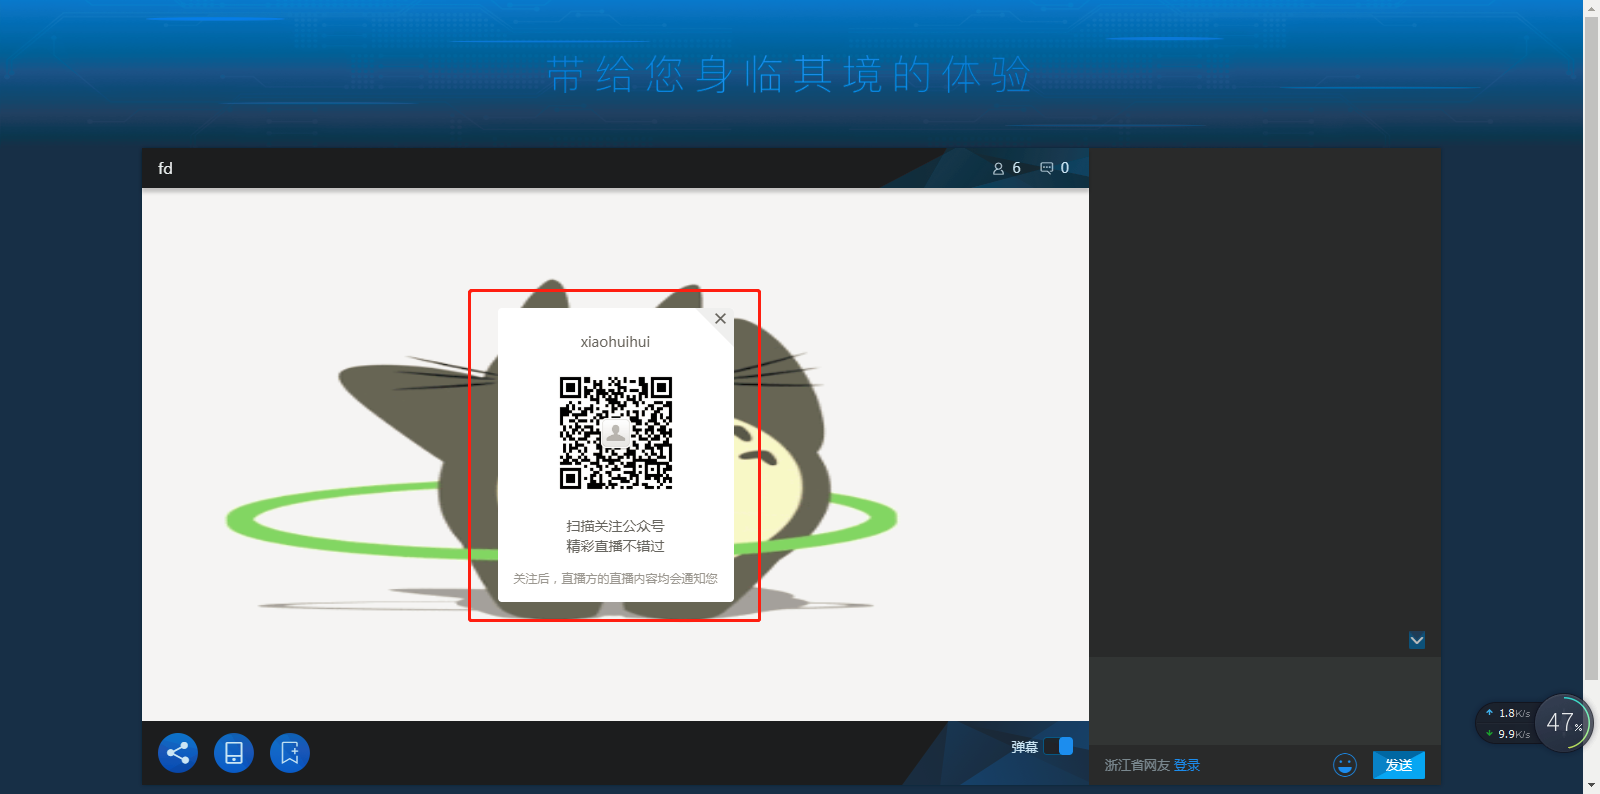The image size is (1600, 794).
Task: Click the 精彩直播不错过 text
Action: [x=615, y=546]
